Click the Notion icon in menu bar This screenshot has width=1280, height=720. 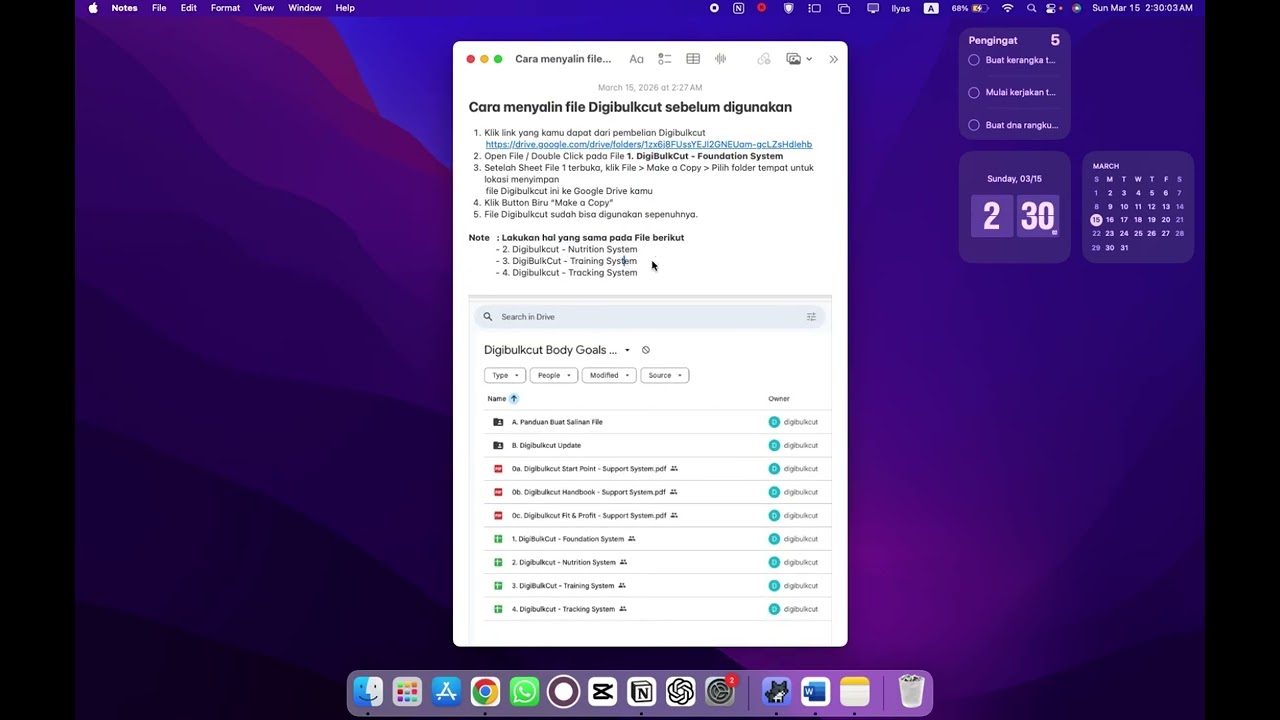pyautogui.click(x=738, y=8)
